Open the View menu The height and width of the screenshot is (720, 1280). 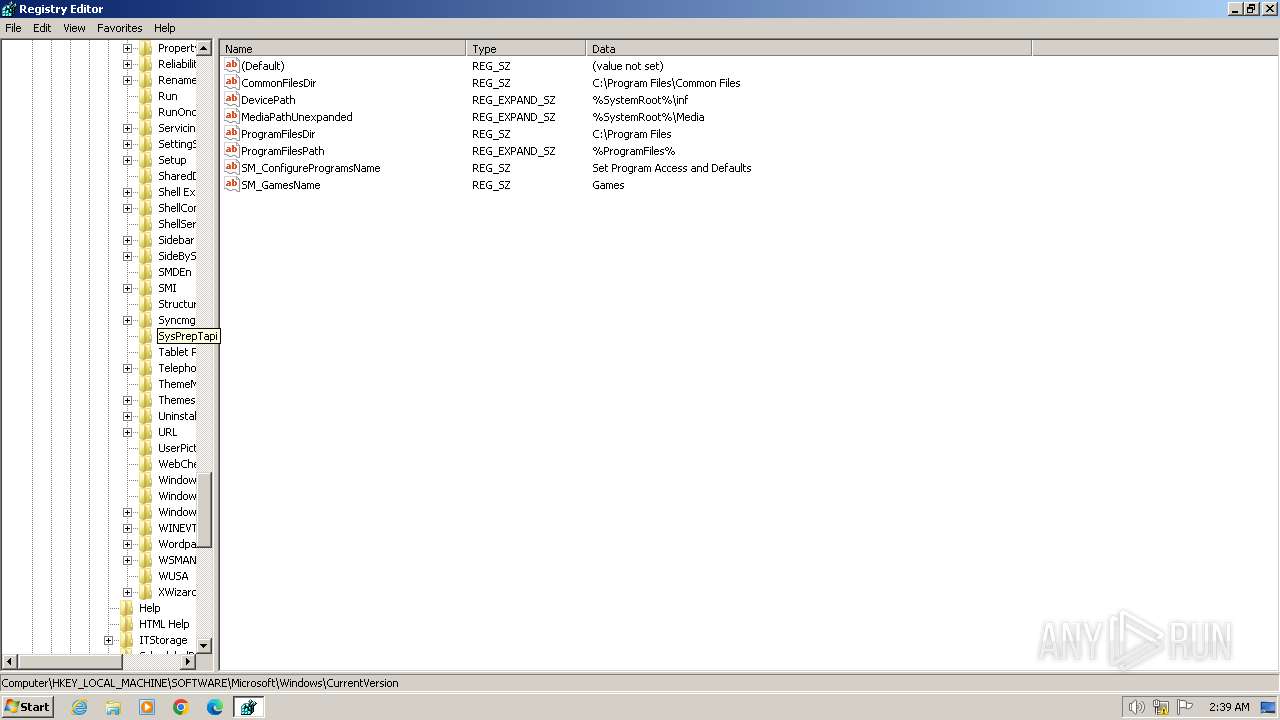point(74,28)
